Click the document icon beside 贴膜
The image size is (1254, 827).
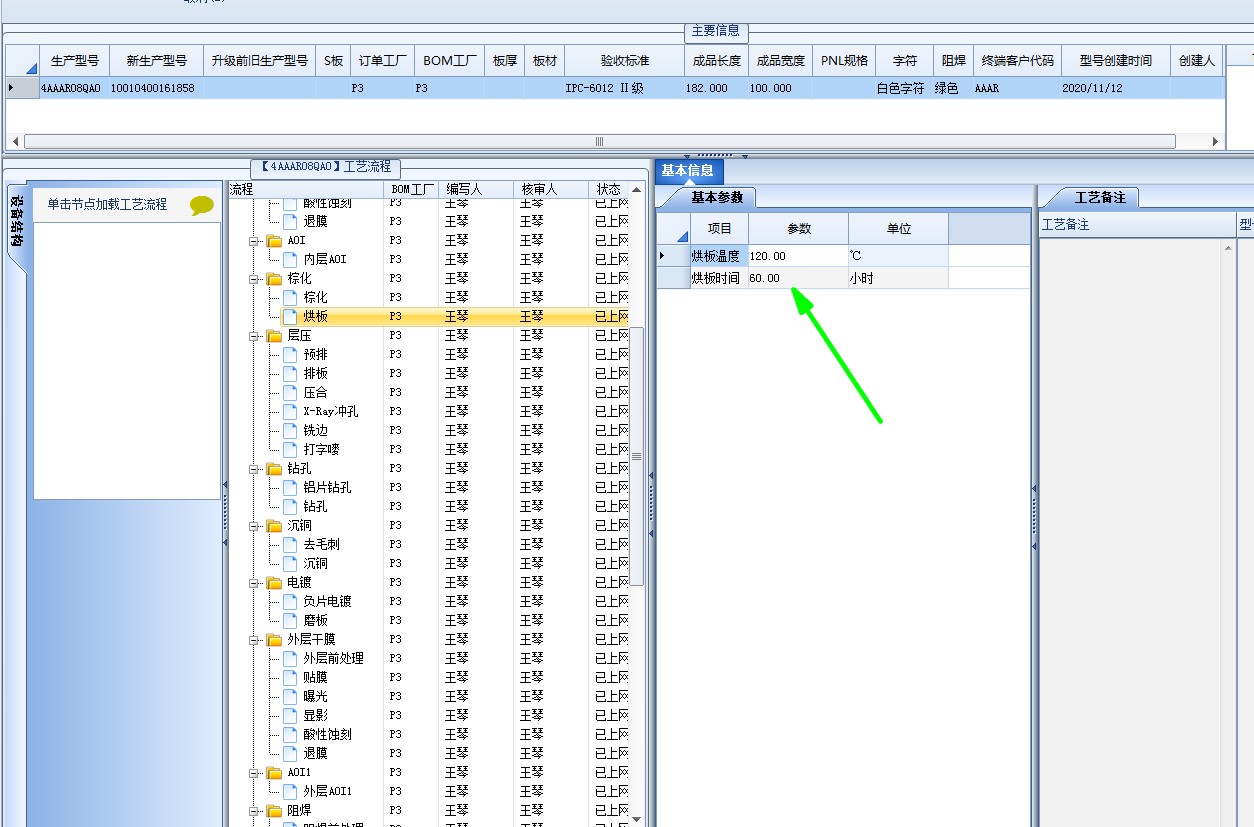coord(290,677)
